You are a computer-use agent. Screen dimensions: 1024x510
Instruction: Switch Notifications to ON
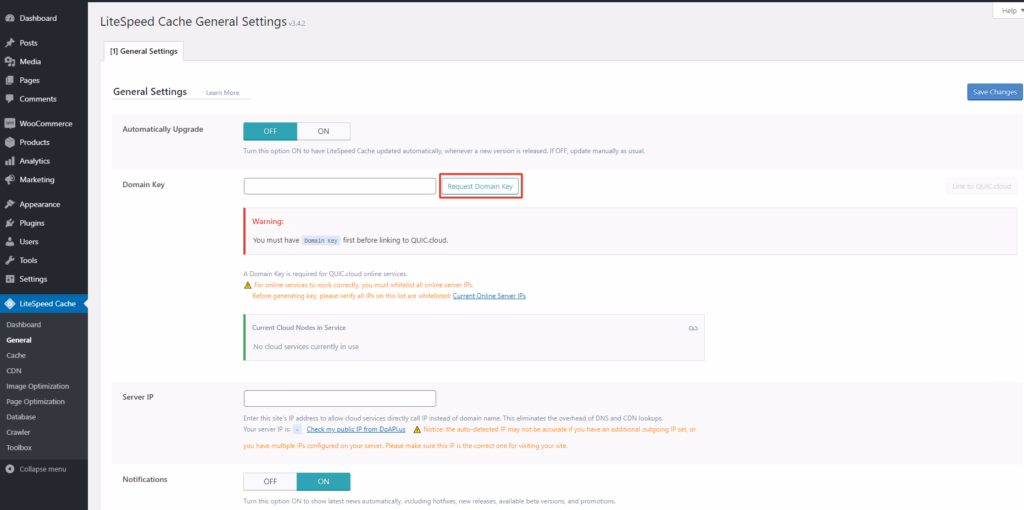click(323, 481)
